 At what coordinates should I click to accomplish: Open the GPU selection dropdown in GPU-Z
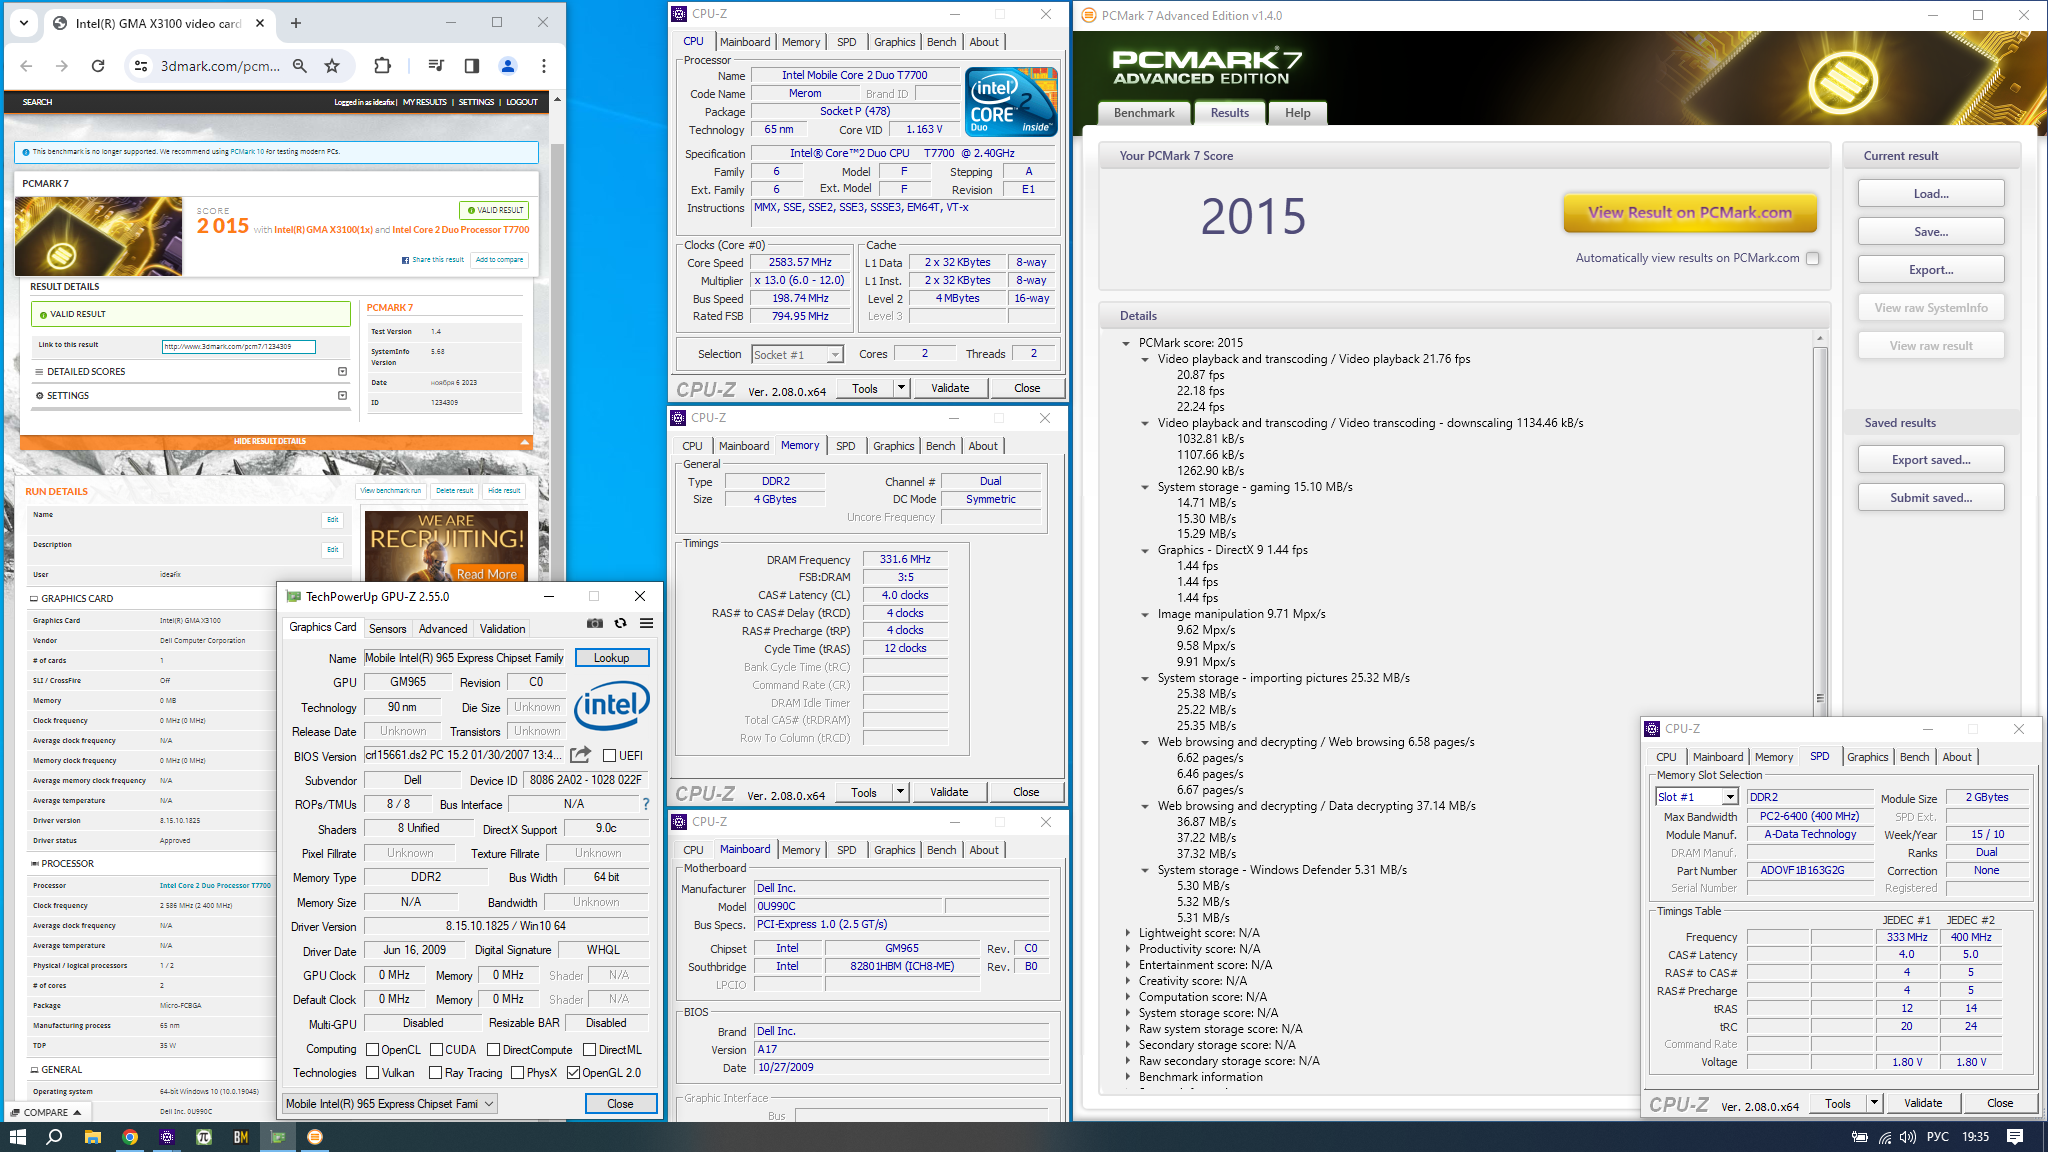pyautogui.click(x=390, y=1104)
